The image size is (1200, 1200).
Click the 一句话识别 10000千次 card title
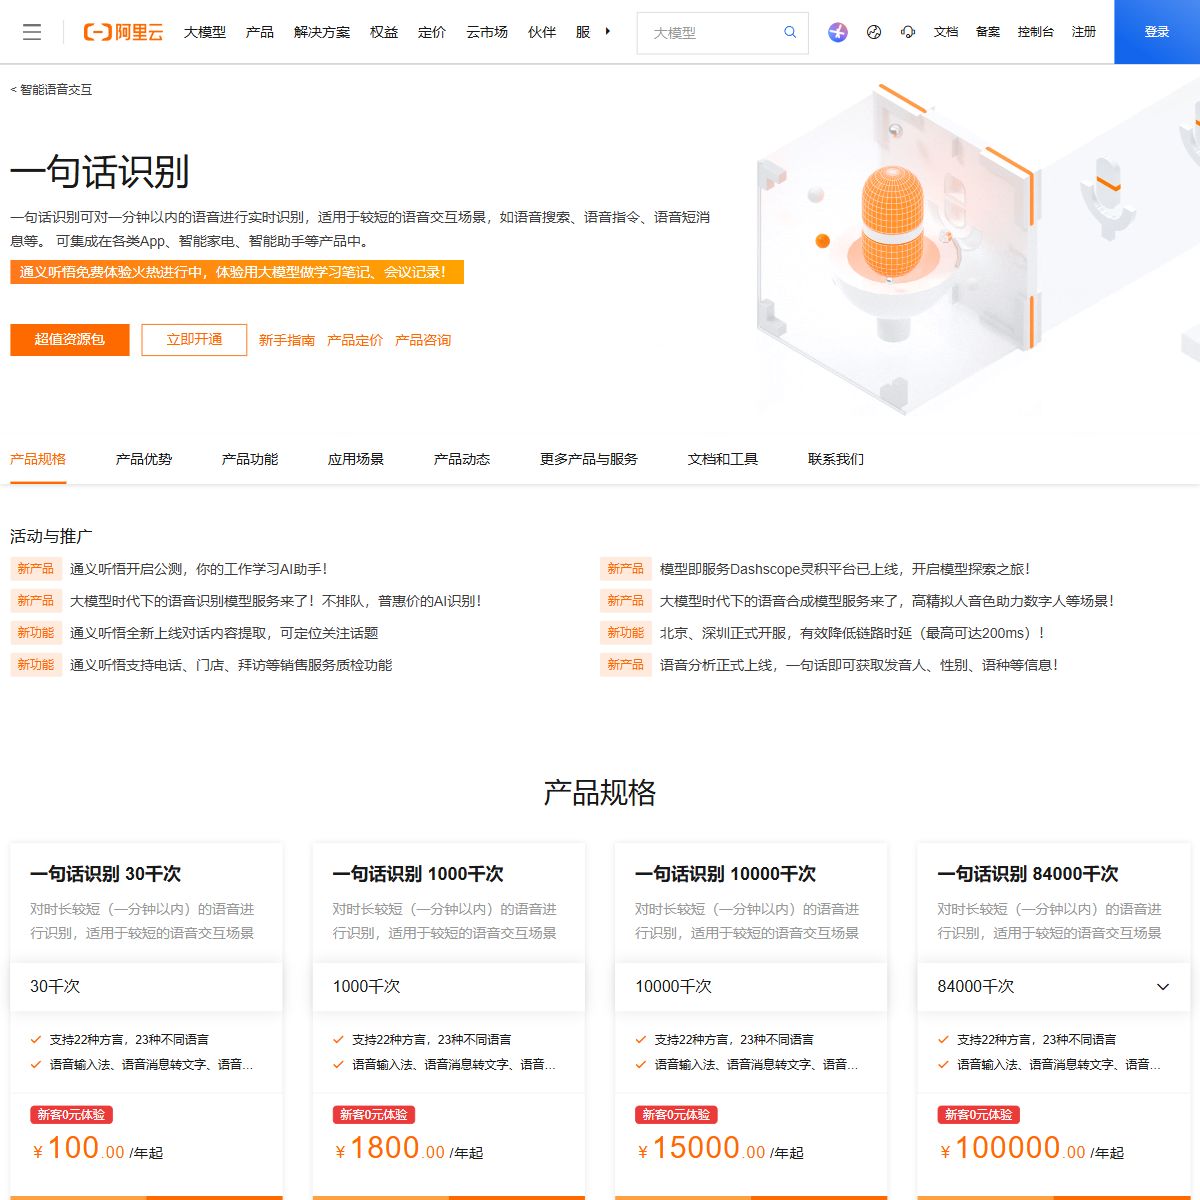click(x=726, y=874)
